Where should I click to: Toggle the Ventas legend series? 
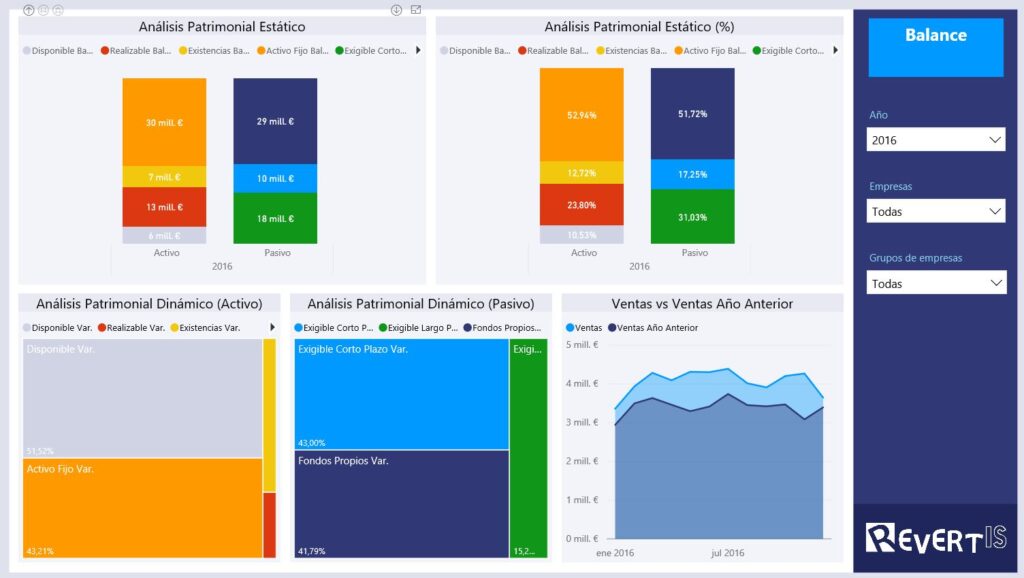[x=584, y=328]
